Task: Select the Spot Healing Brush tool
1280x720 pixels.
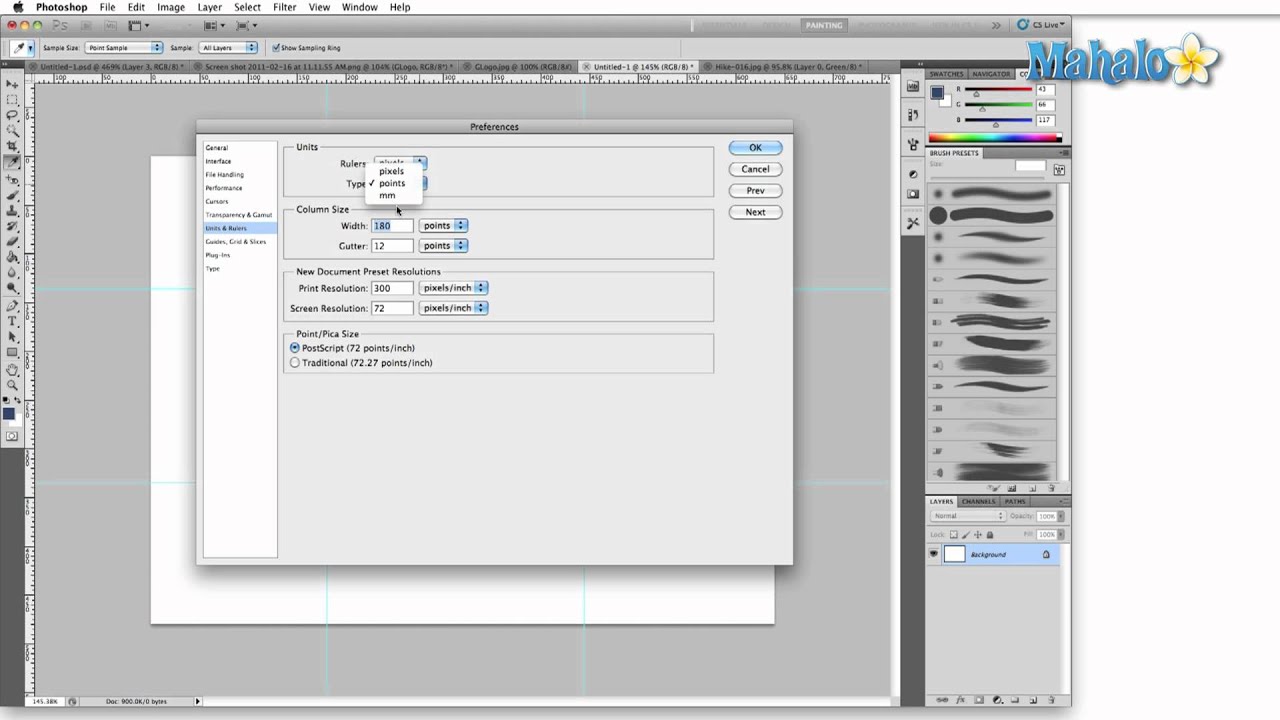Action: click(x=13, y=180)
